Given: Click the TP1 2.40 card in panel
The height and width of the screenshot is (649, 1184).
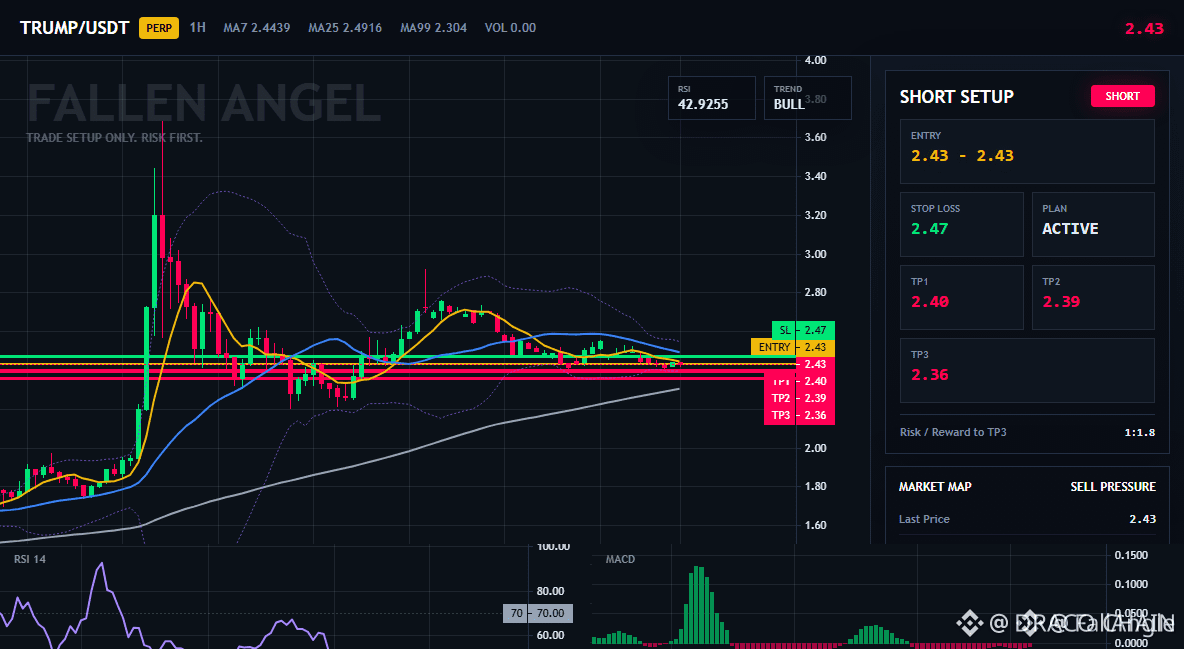Looking at the screenshot, I should point(961,297).
